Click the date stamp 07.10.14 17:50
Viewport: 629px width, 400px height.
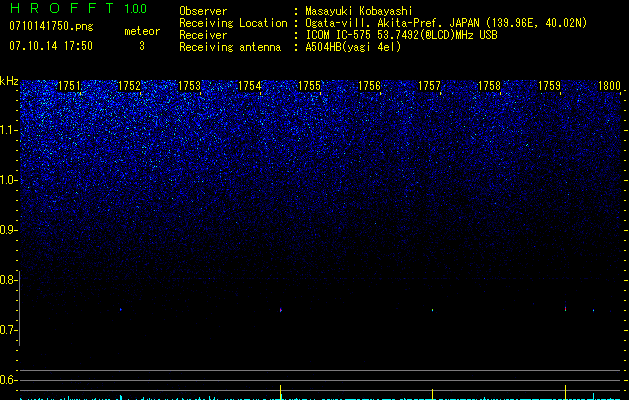[51, 46]
